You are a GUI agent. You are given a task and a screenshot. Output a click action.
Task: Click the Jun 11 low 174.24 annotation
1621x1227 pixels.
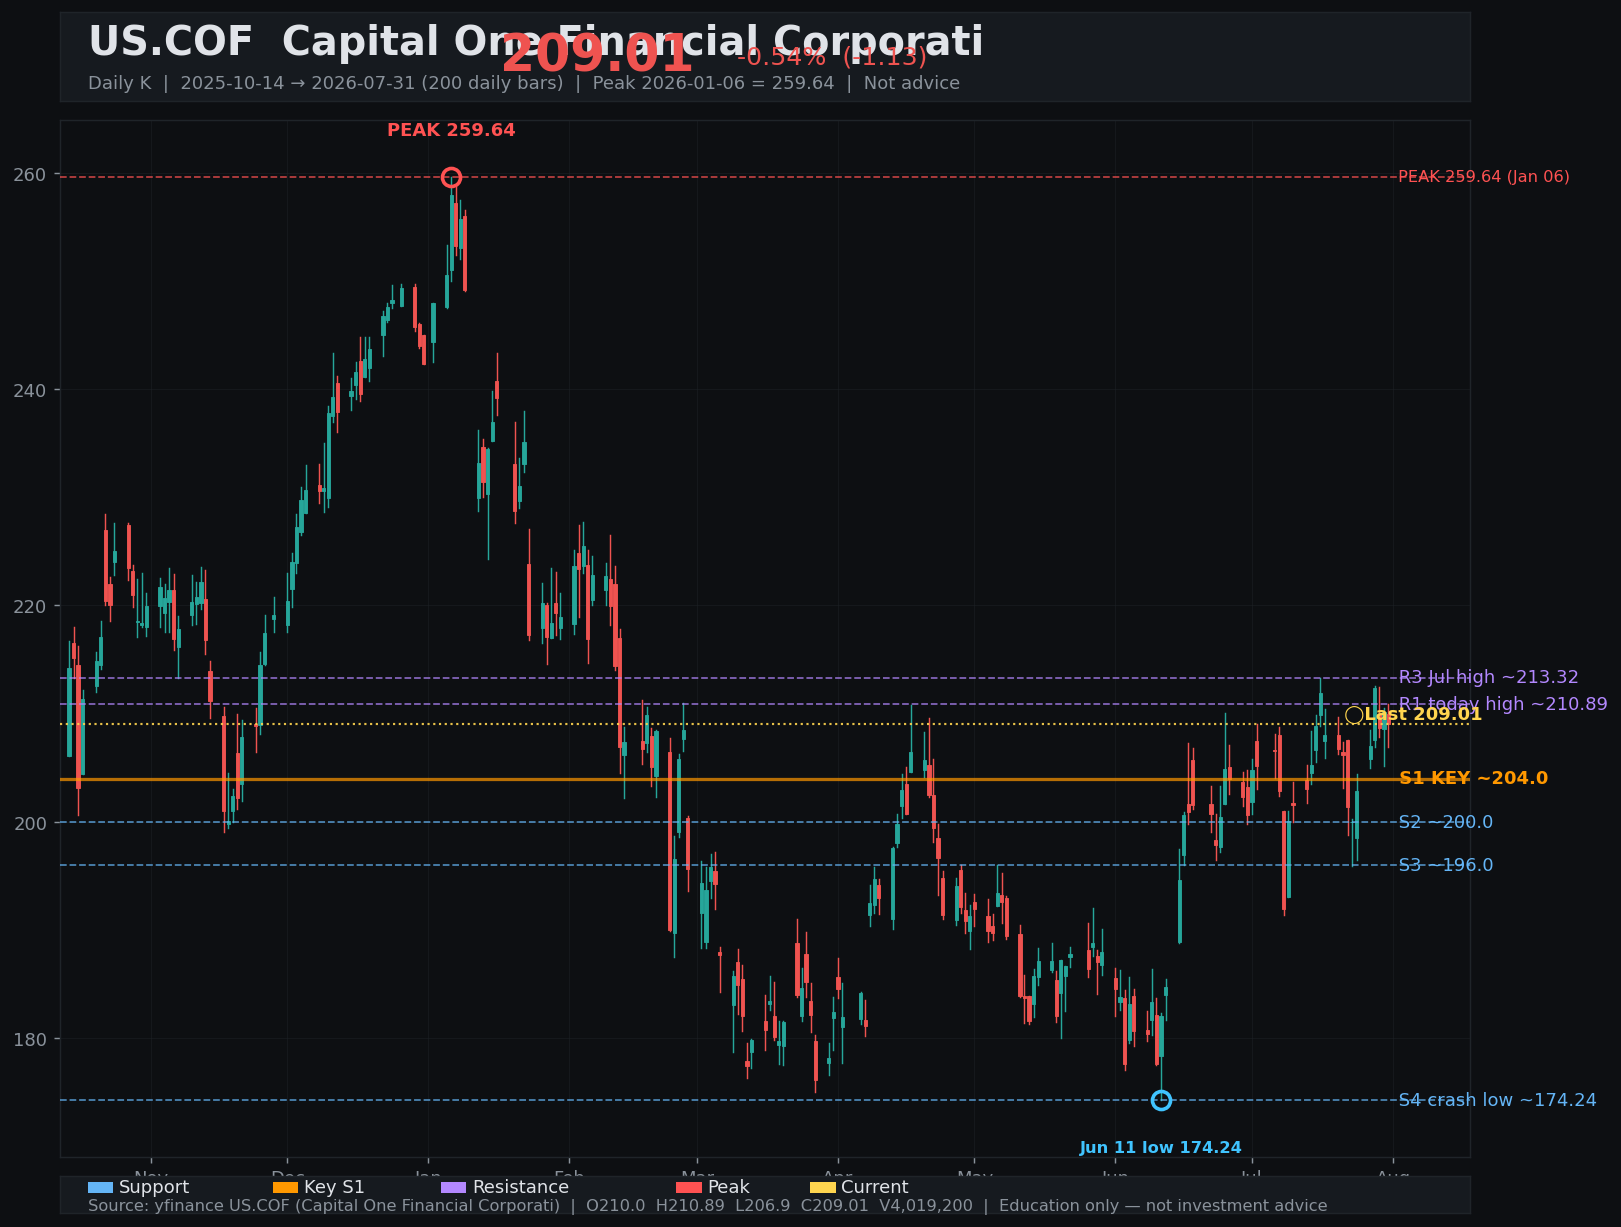tap(1161, 1148)
